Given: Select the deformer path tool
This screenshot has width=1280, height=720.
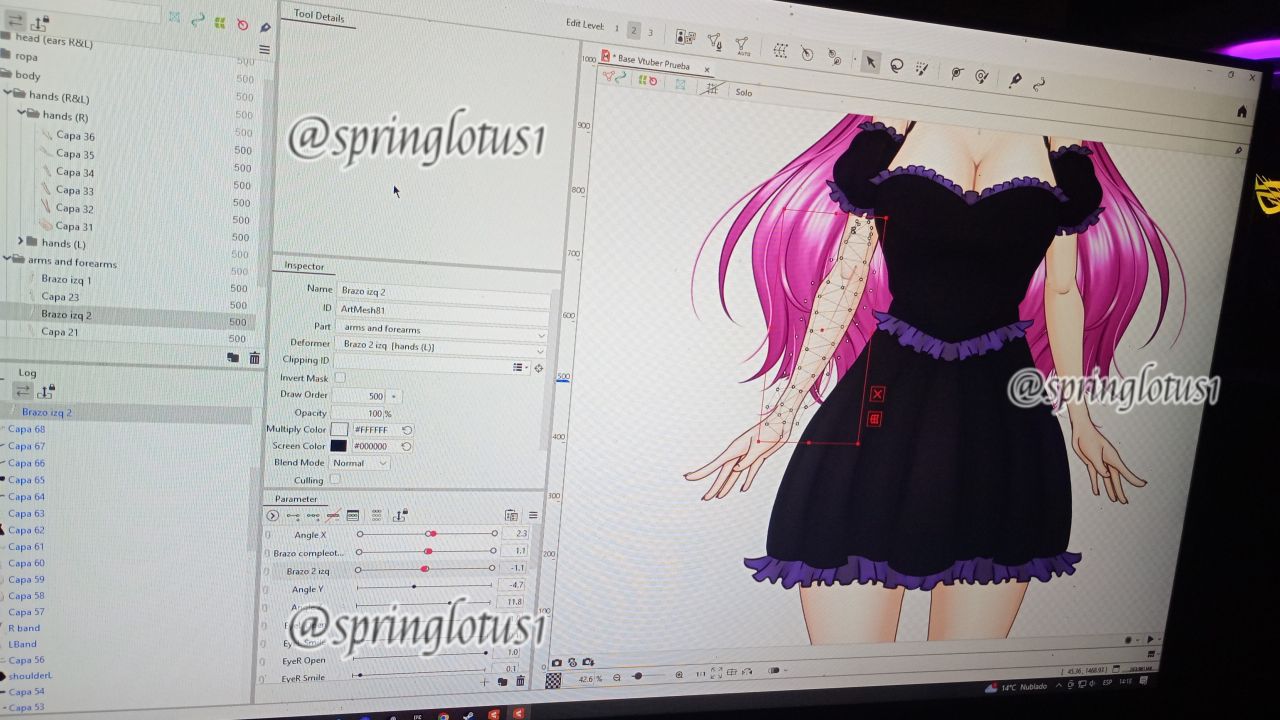Looking at the screenshot, I should pyautogui.click(x=834, y=58).
